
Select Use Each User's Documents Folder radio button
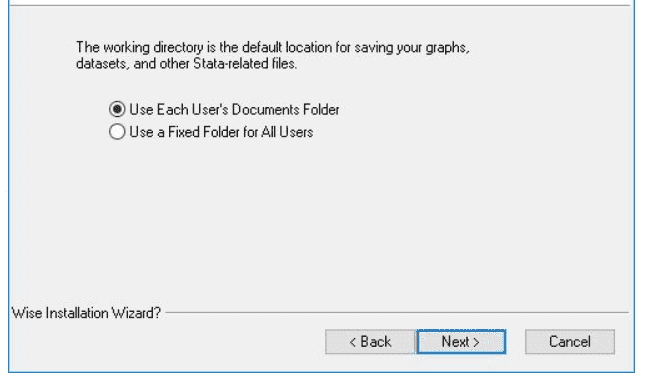224,109
